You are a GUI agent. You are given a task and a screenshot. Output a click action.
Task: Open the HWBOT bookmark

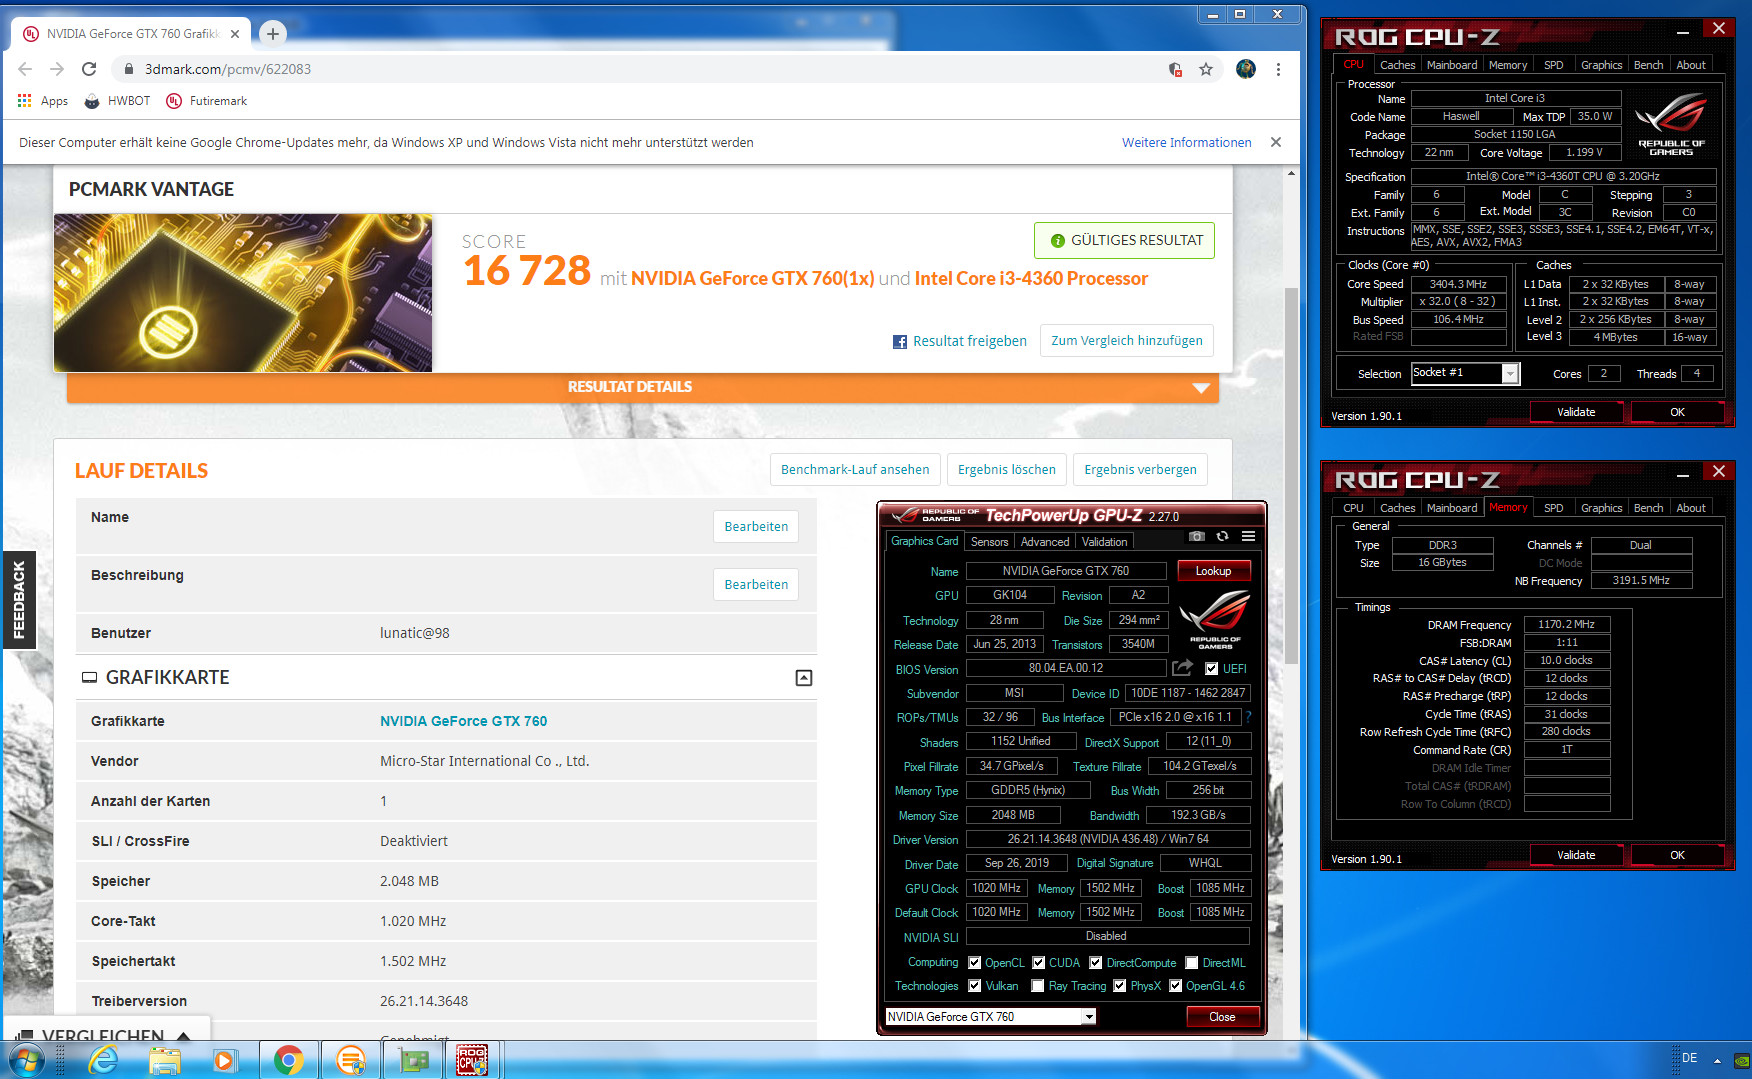click(118, 101)
